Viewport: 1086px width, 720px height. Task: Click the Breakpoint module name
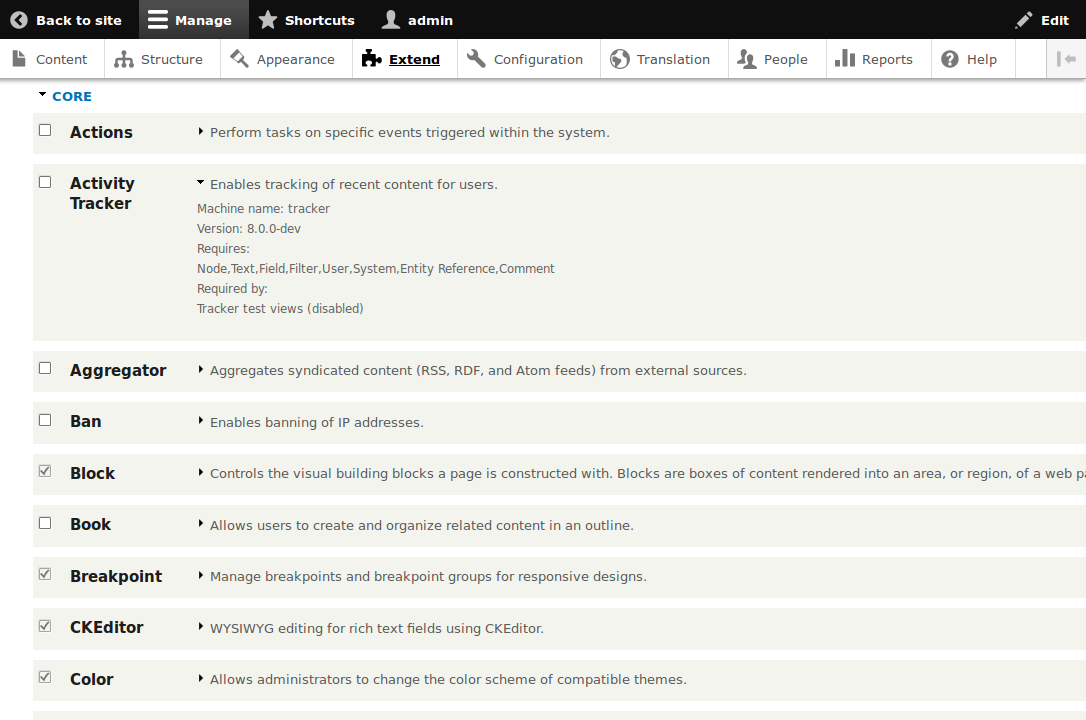(116, 576)
